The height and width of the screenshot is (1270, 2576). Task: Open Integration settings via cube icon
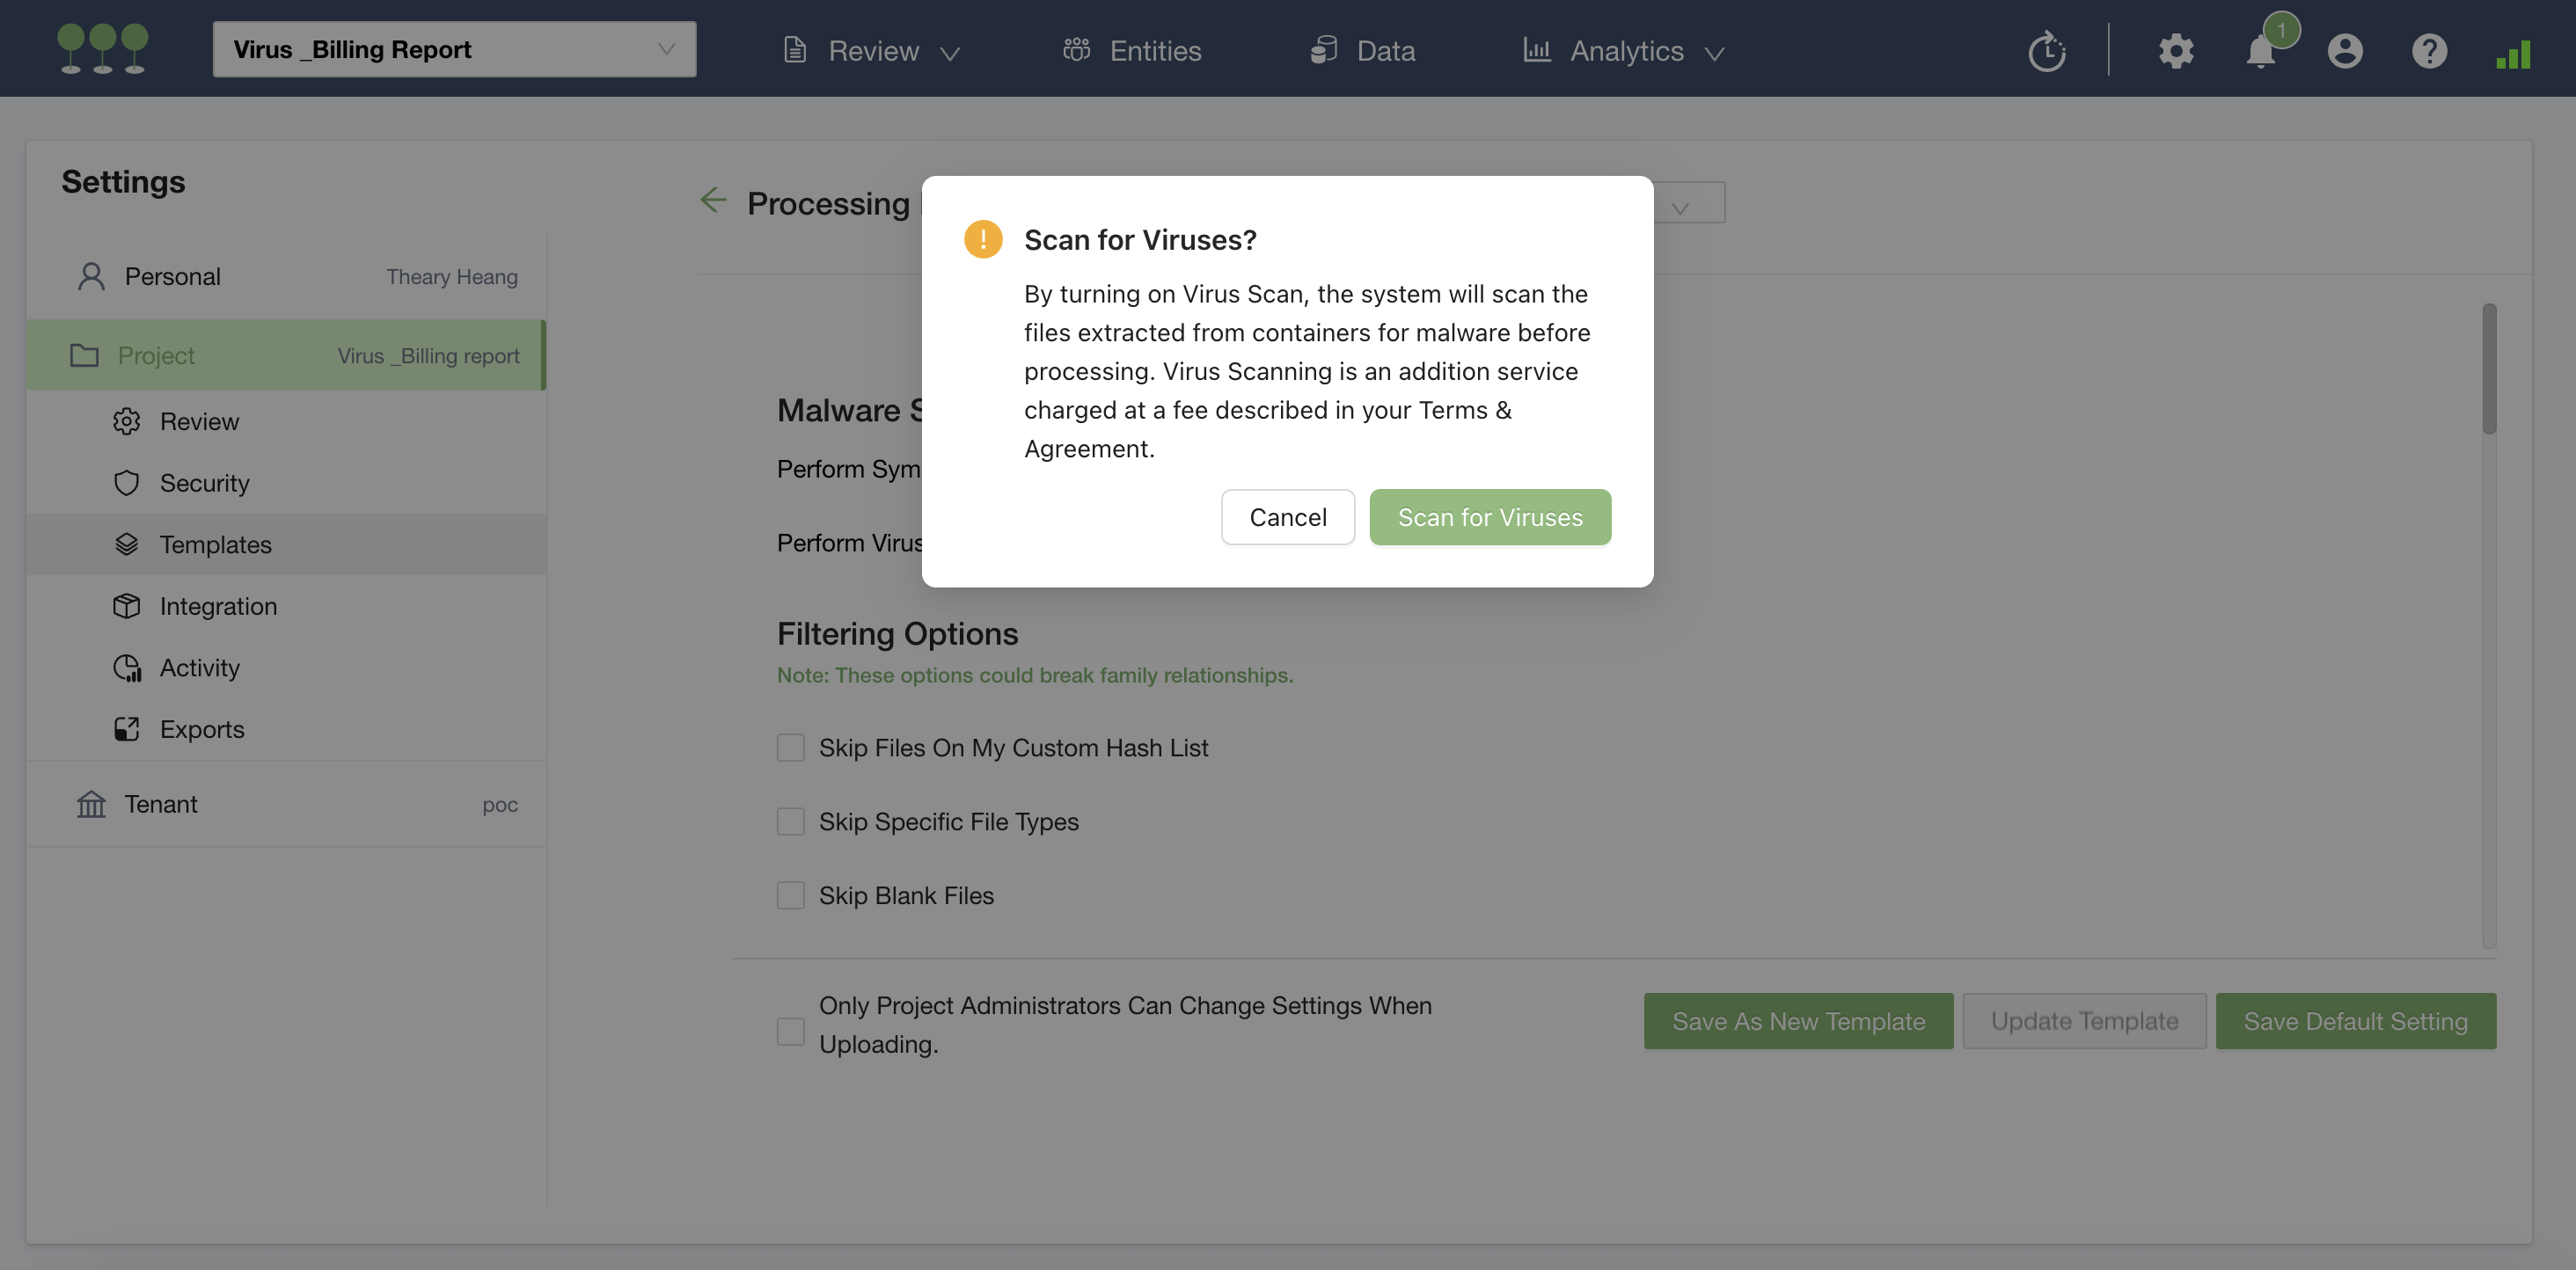[x=127, y=606]
